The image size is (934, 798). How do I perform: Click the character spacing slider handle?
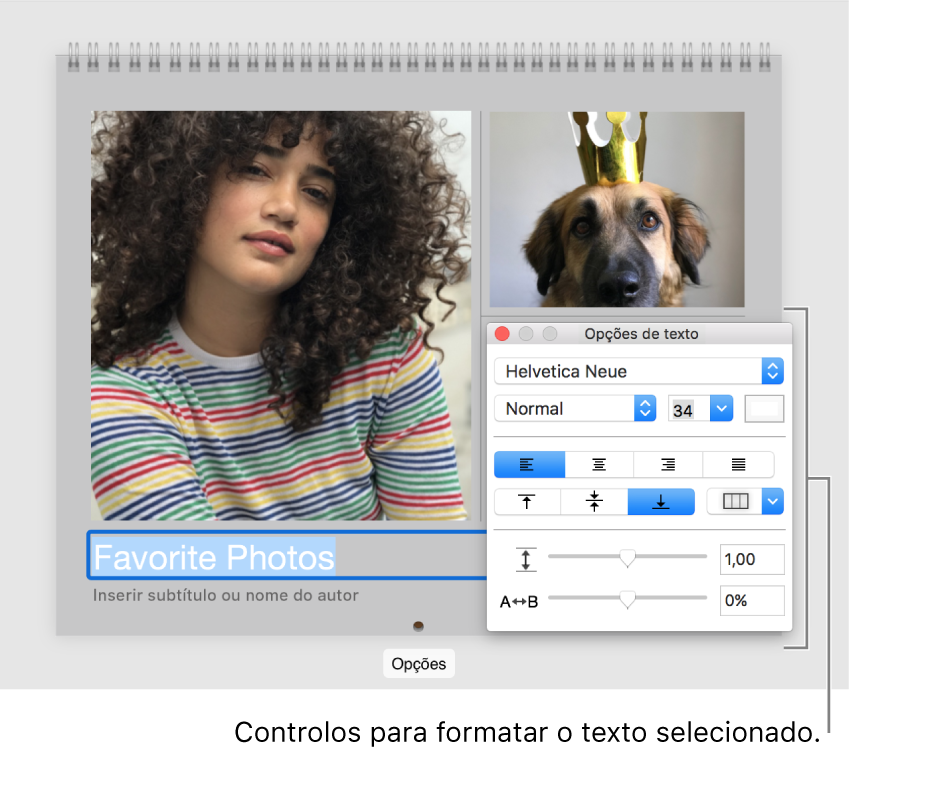pos(627,599)
